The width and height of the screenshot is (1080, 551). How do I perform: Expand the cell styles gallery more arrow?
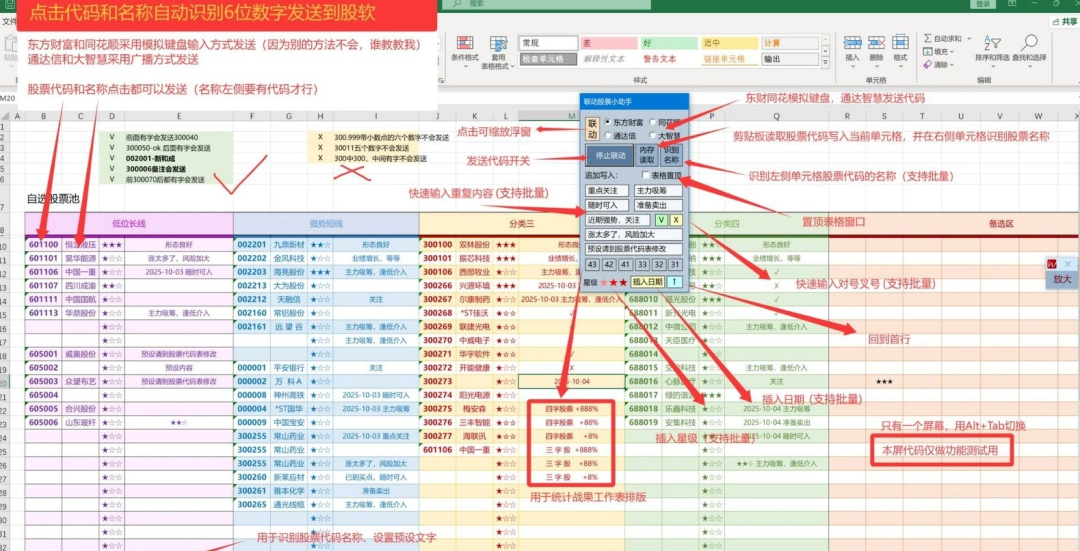click(826, 61)
